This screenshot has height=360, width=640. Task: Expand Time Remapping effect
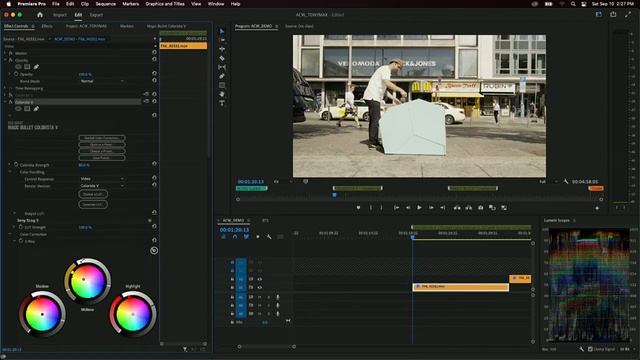coord(5,88)
